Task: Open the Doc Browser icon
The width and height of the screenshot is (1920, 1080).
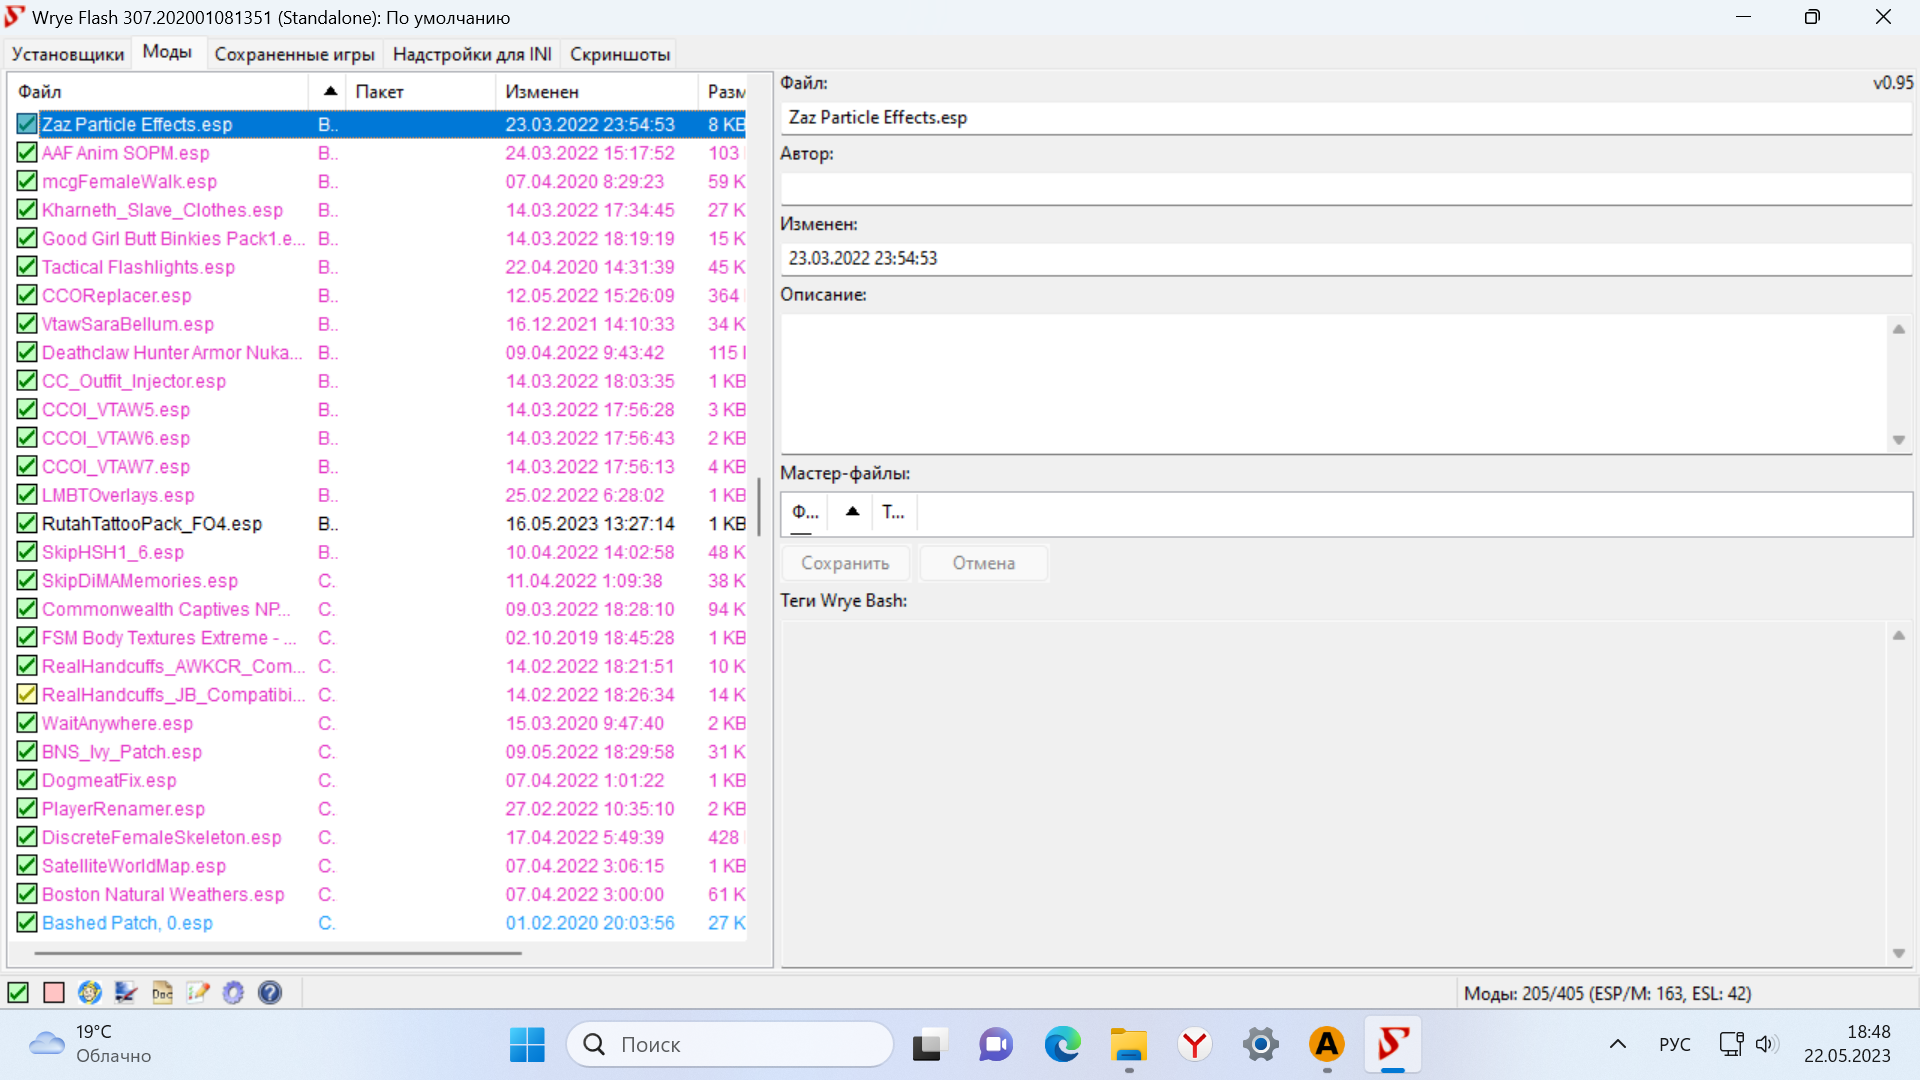Action: tap(162, 992)
